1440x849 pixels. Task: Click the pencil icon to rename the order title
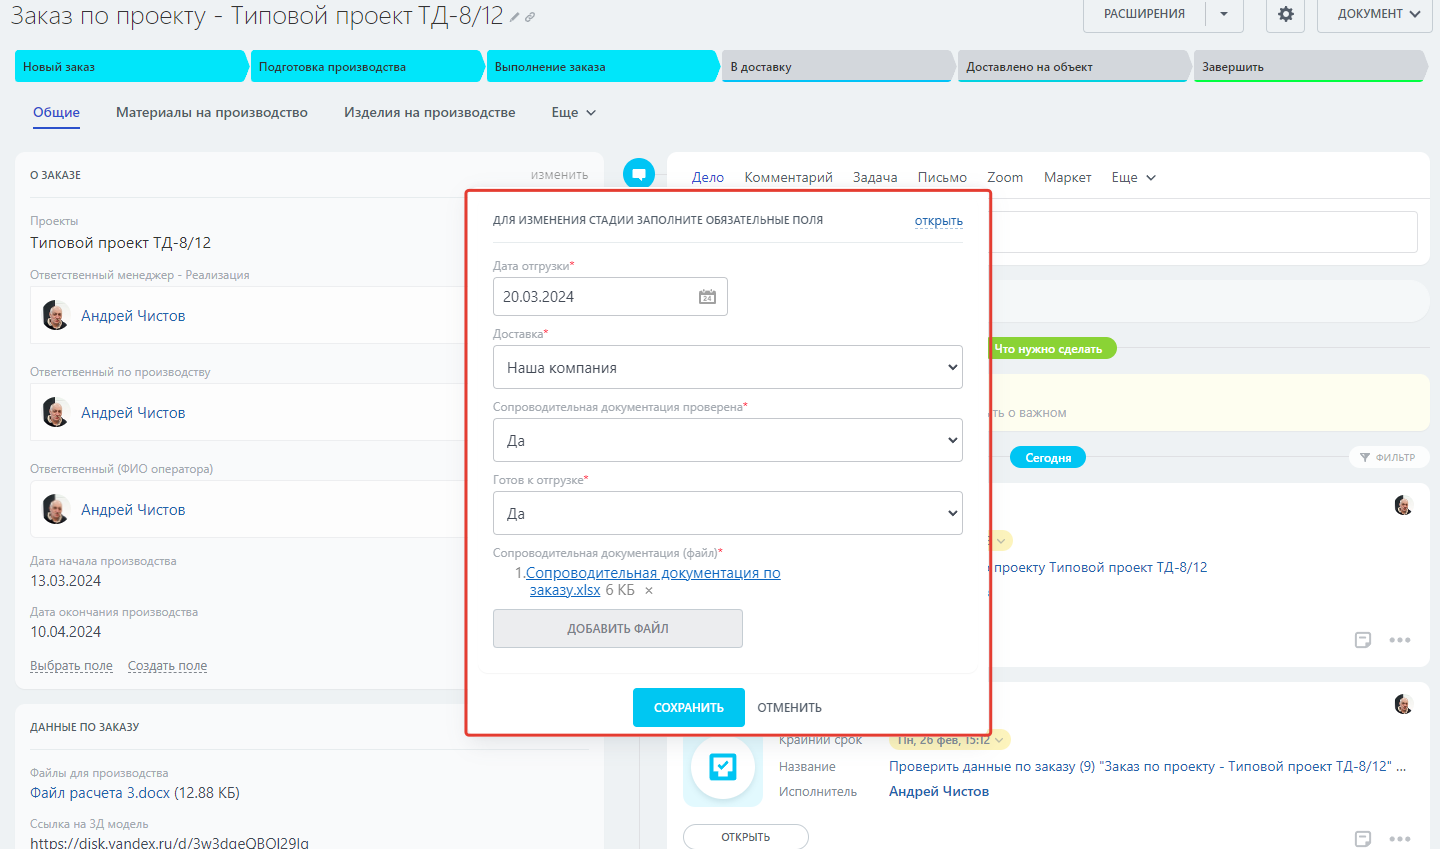pyautogui.click(x=515, y=17)
